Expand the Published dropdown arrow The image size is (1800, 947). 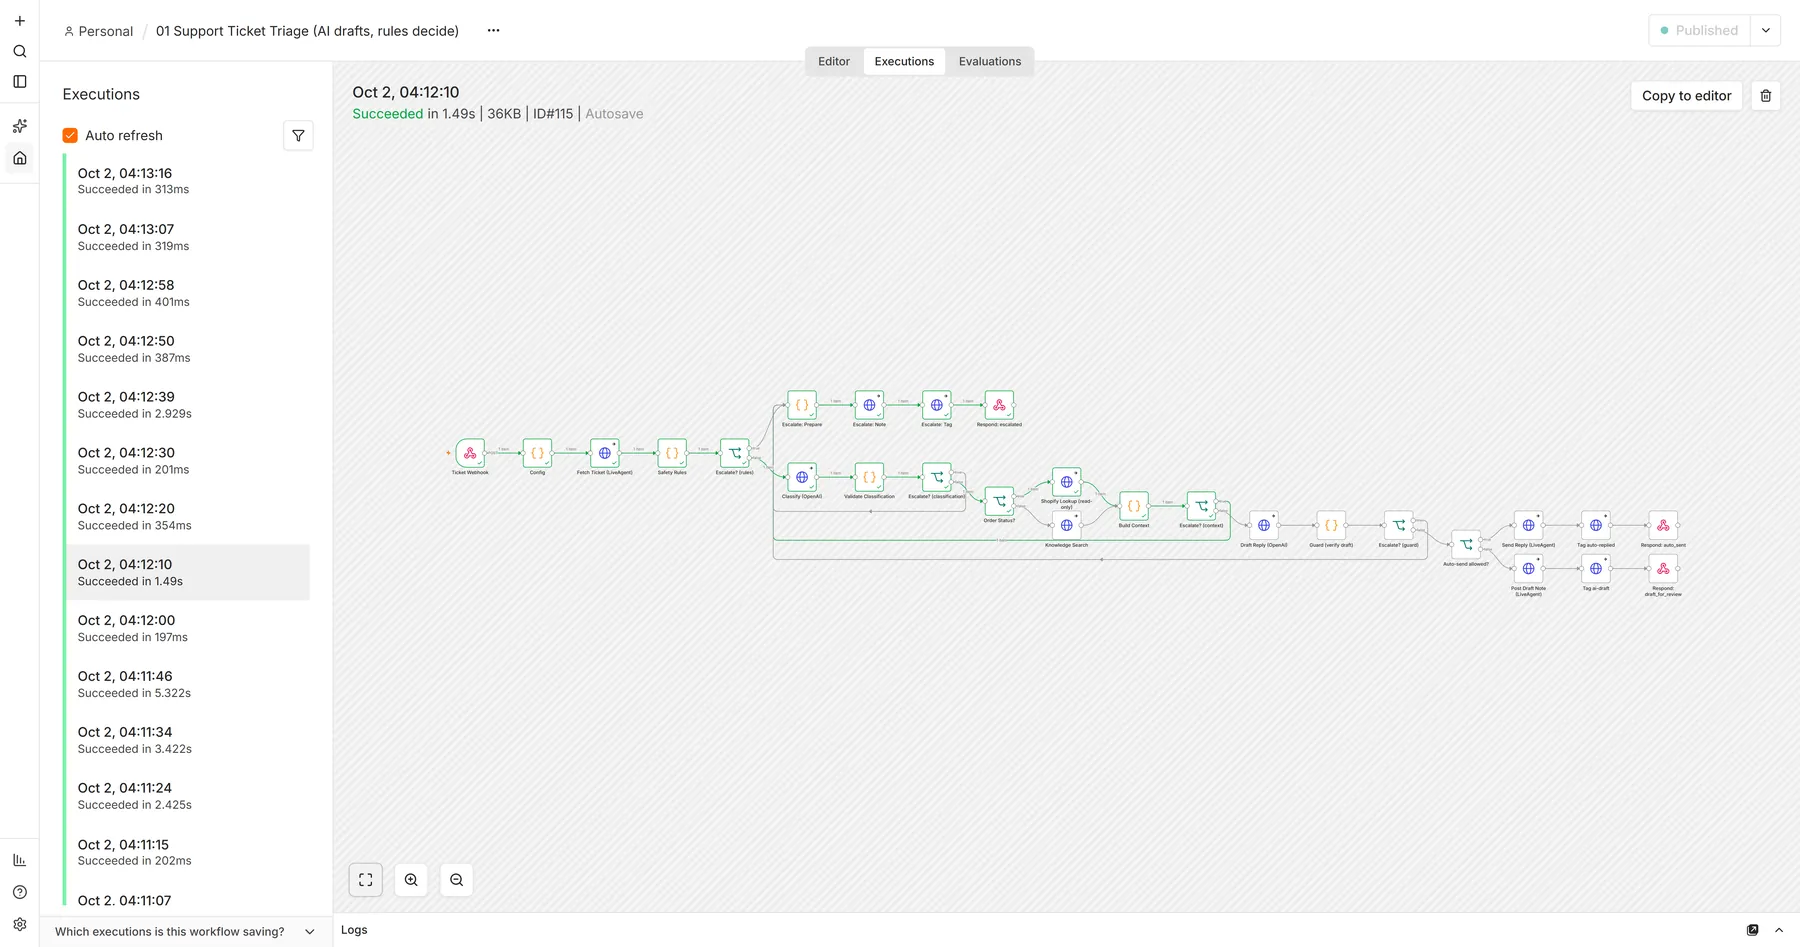tap(1765, 31)
